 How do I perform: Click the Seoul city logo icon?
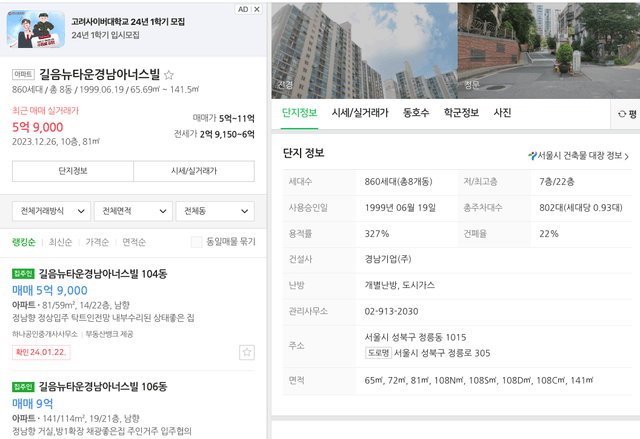tap(532, 155)
